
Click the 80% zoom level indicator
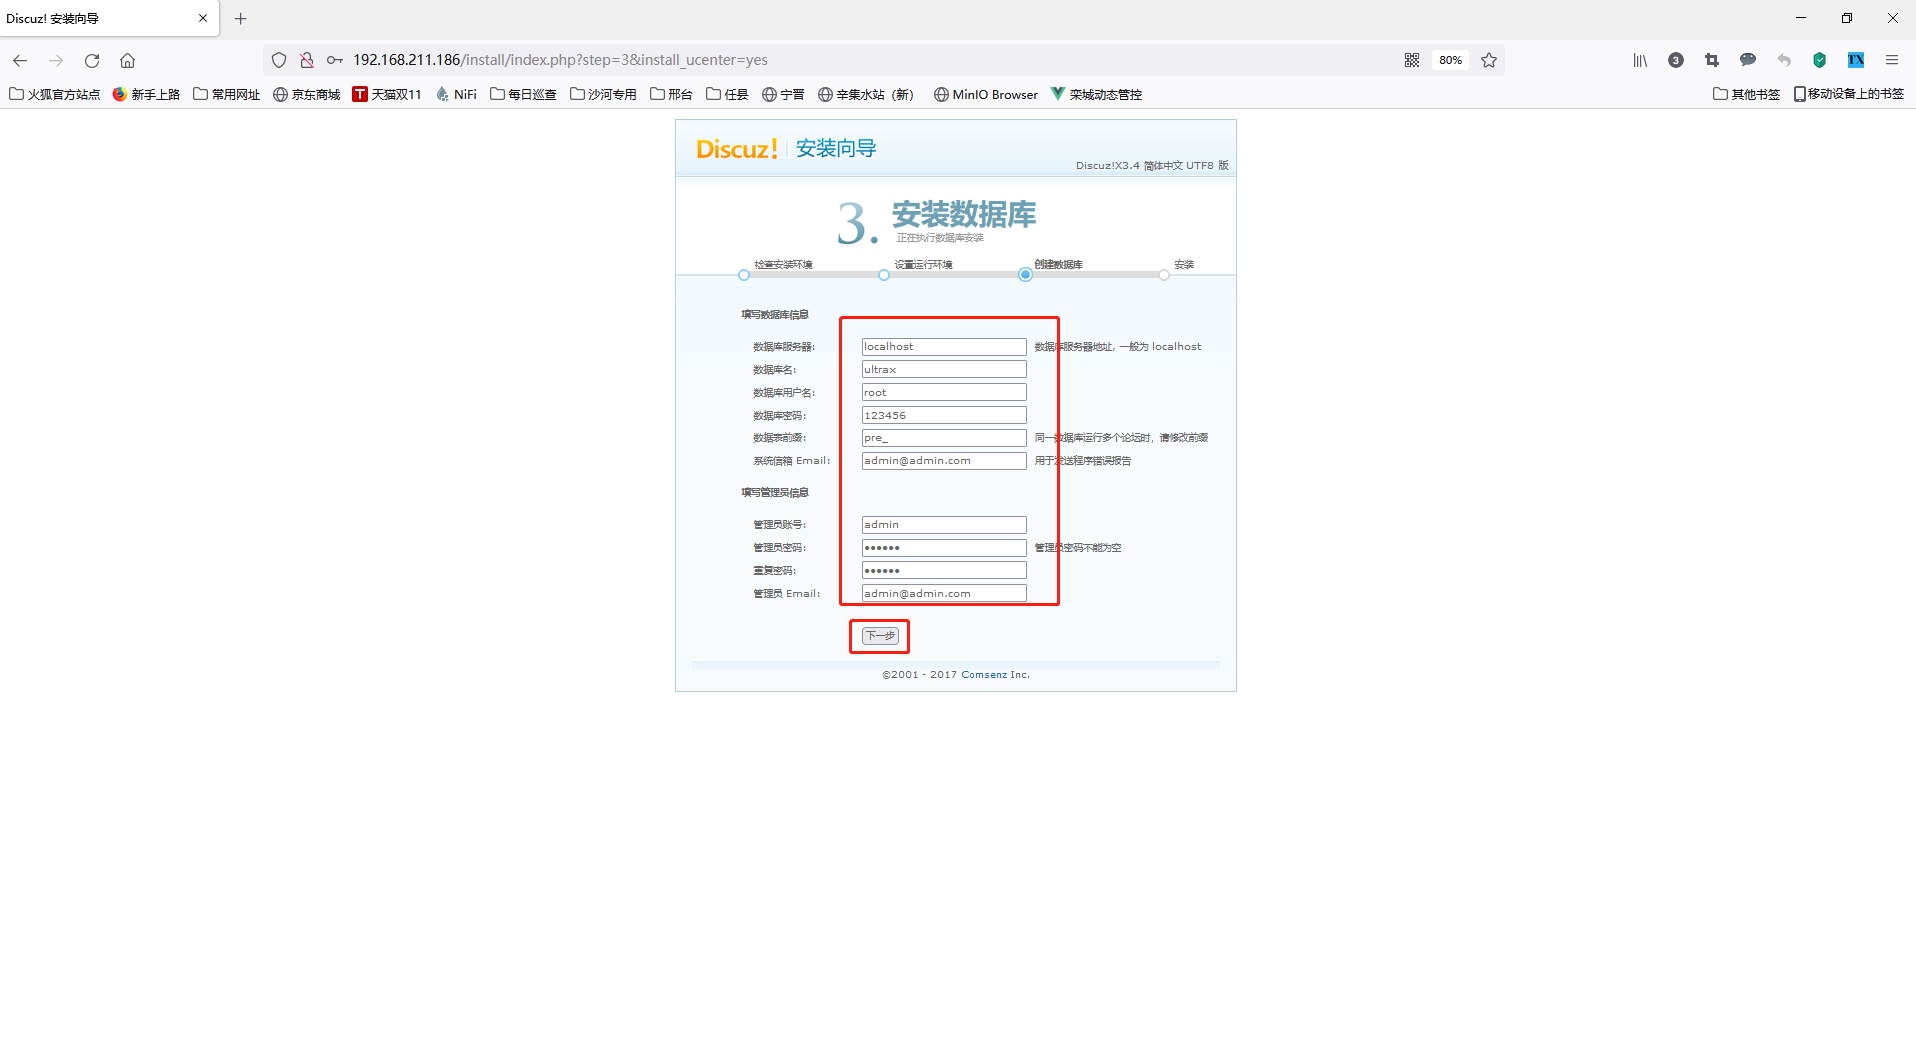tap(1451, 60)
